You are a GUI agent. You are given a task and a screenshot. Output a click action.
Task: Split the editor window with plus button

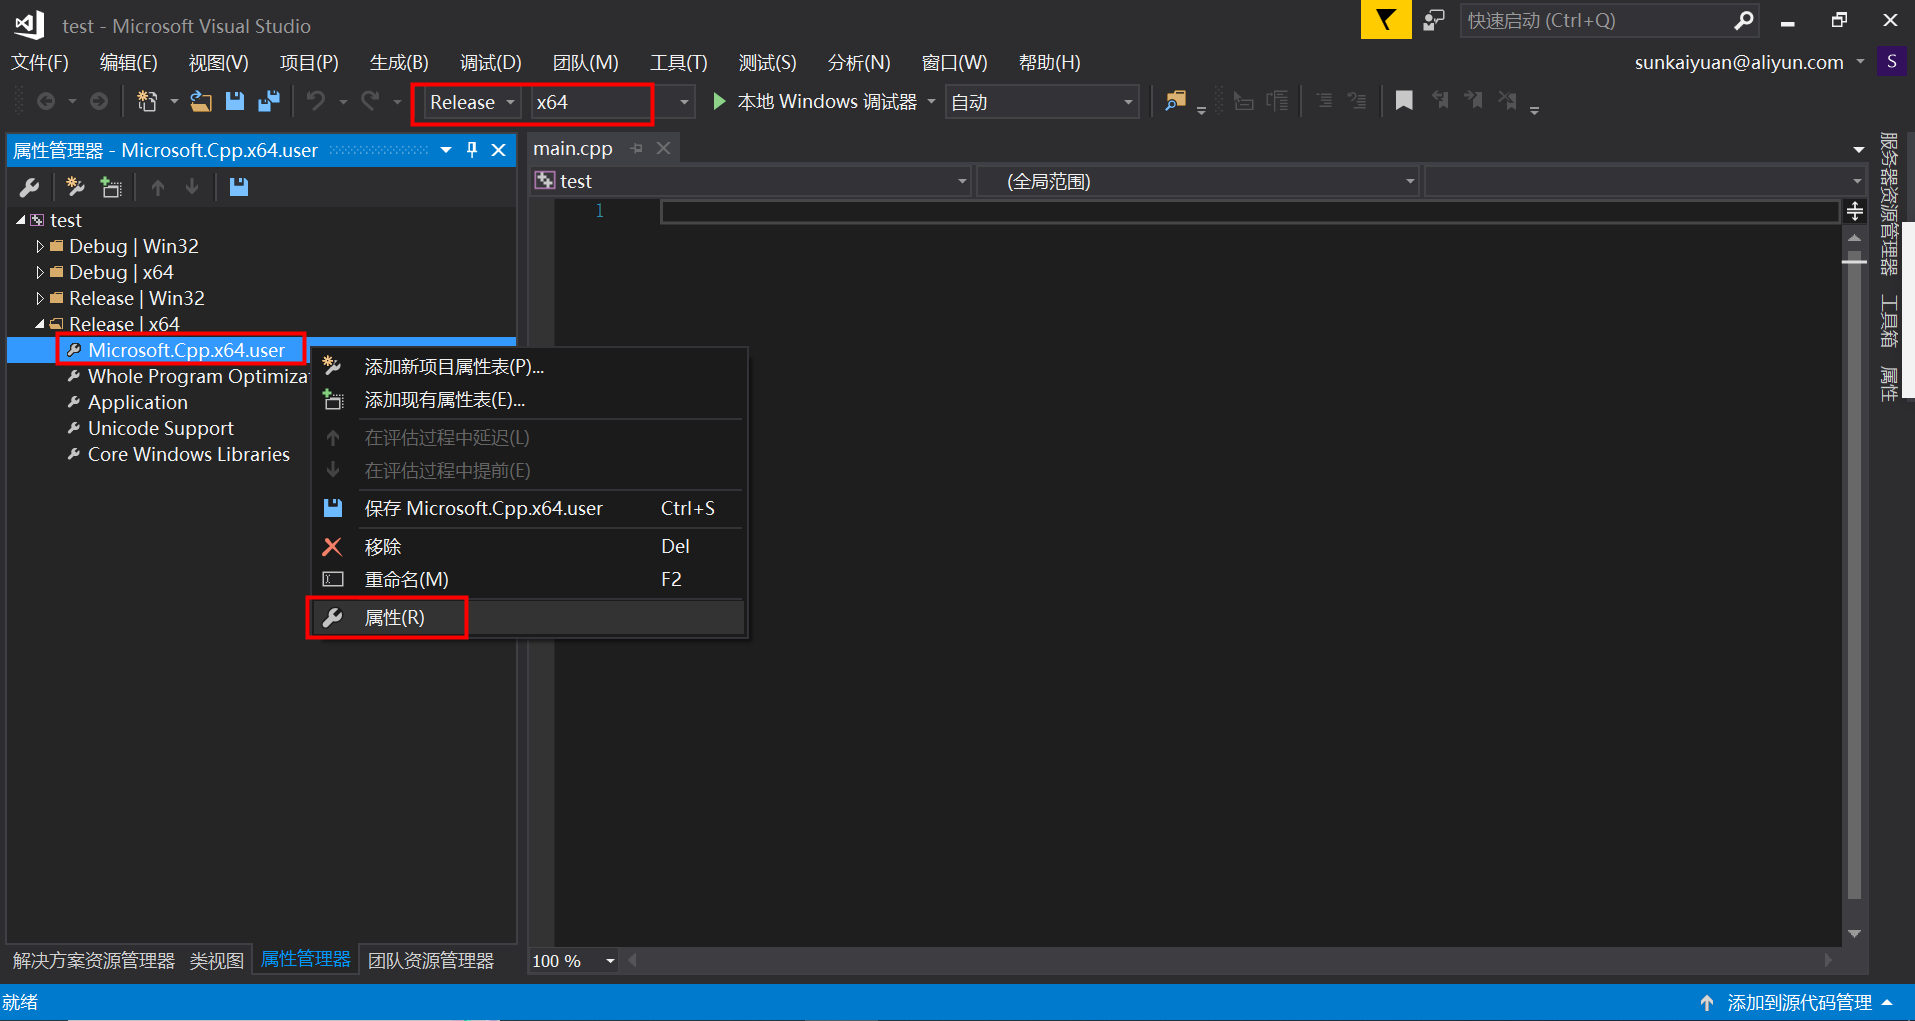1854,211
